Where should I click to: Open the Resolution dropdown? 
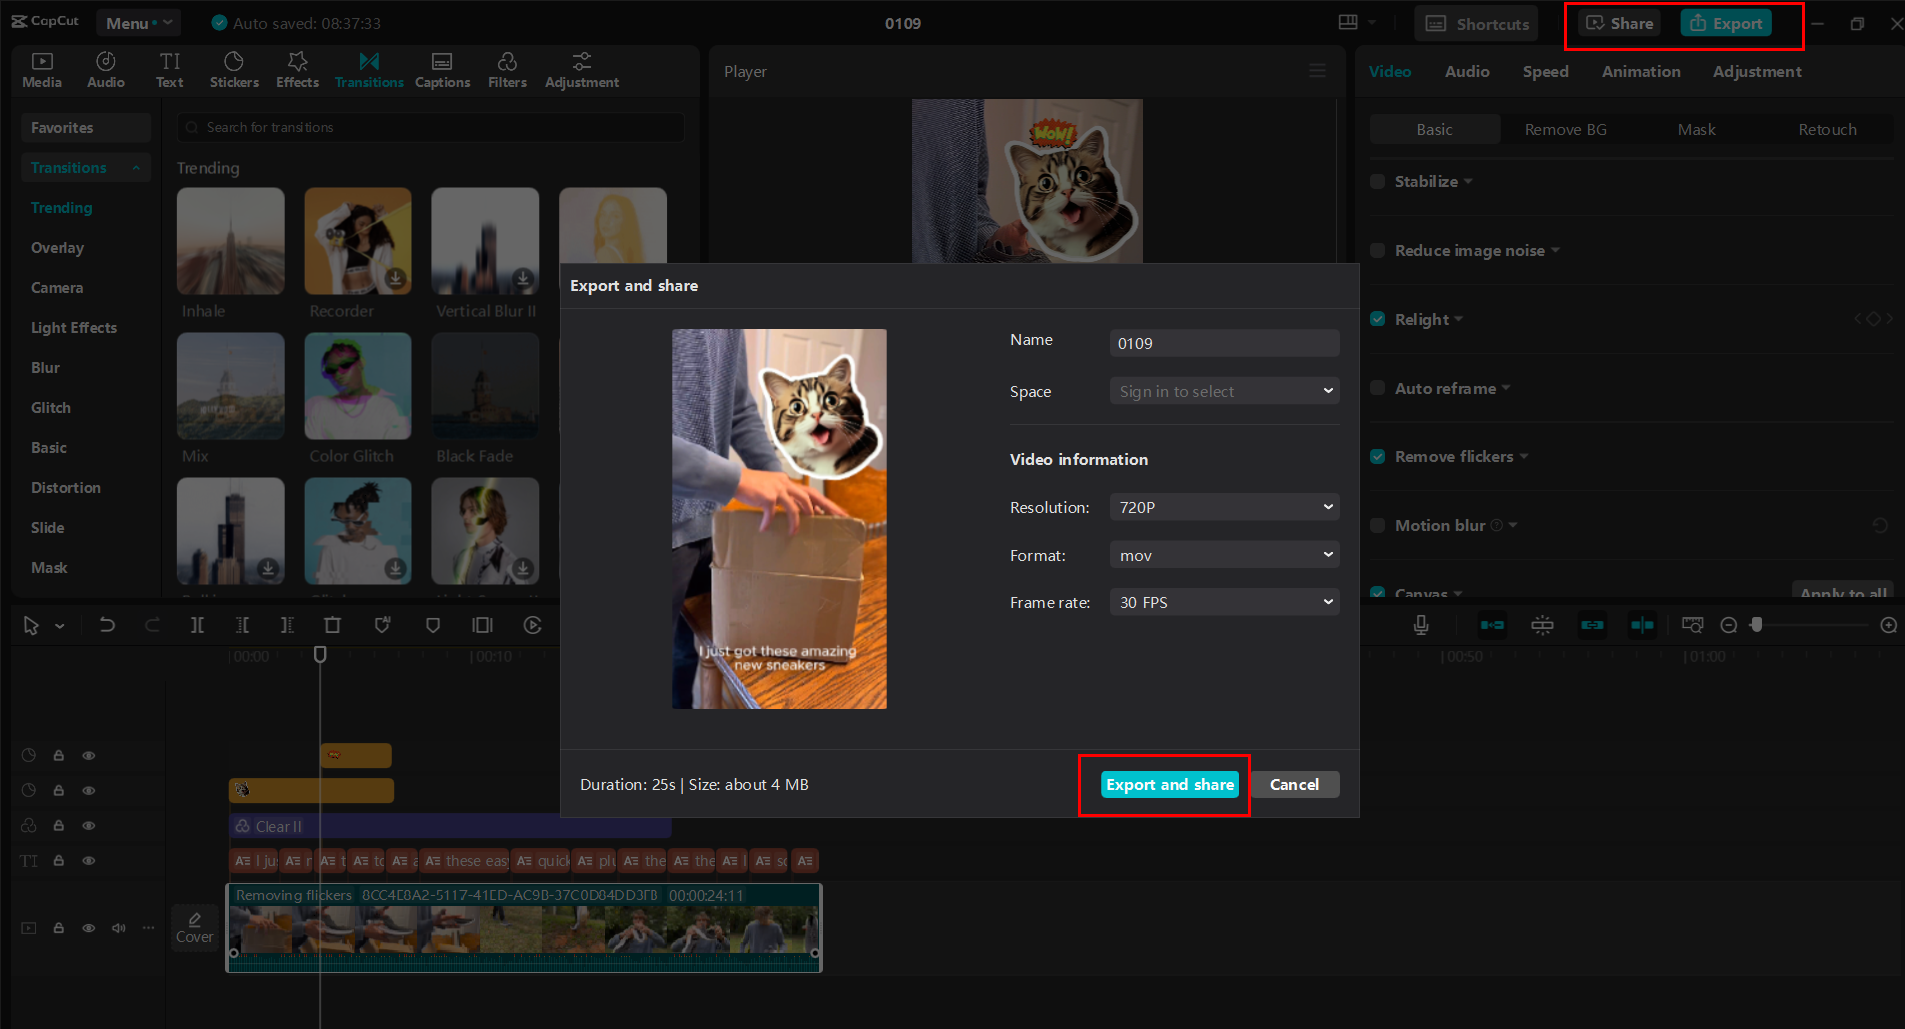pos(1224,507)
